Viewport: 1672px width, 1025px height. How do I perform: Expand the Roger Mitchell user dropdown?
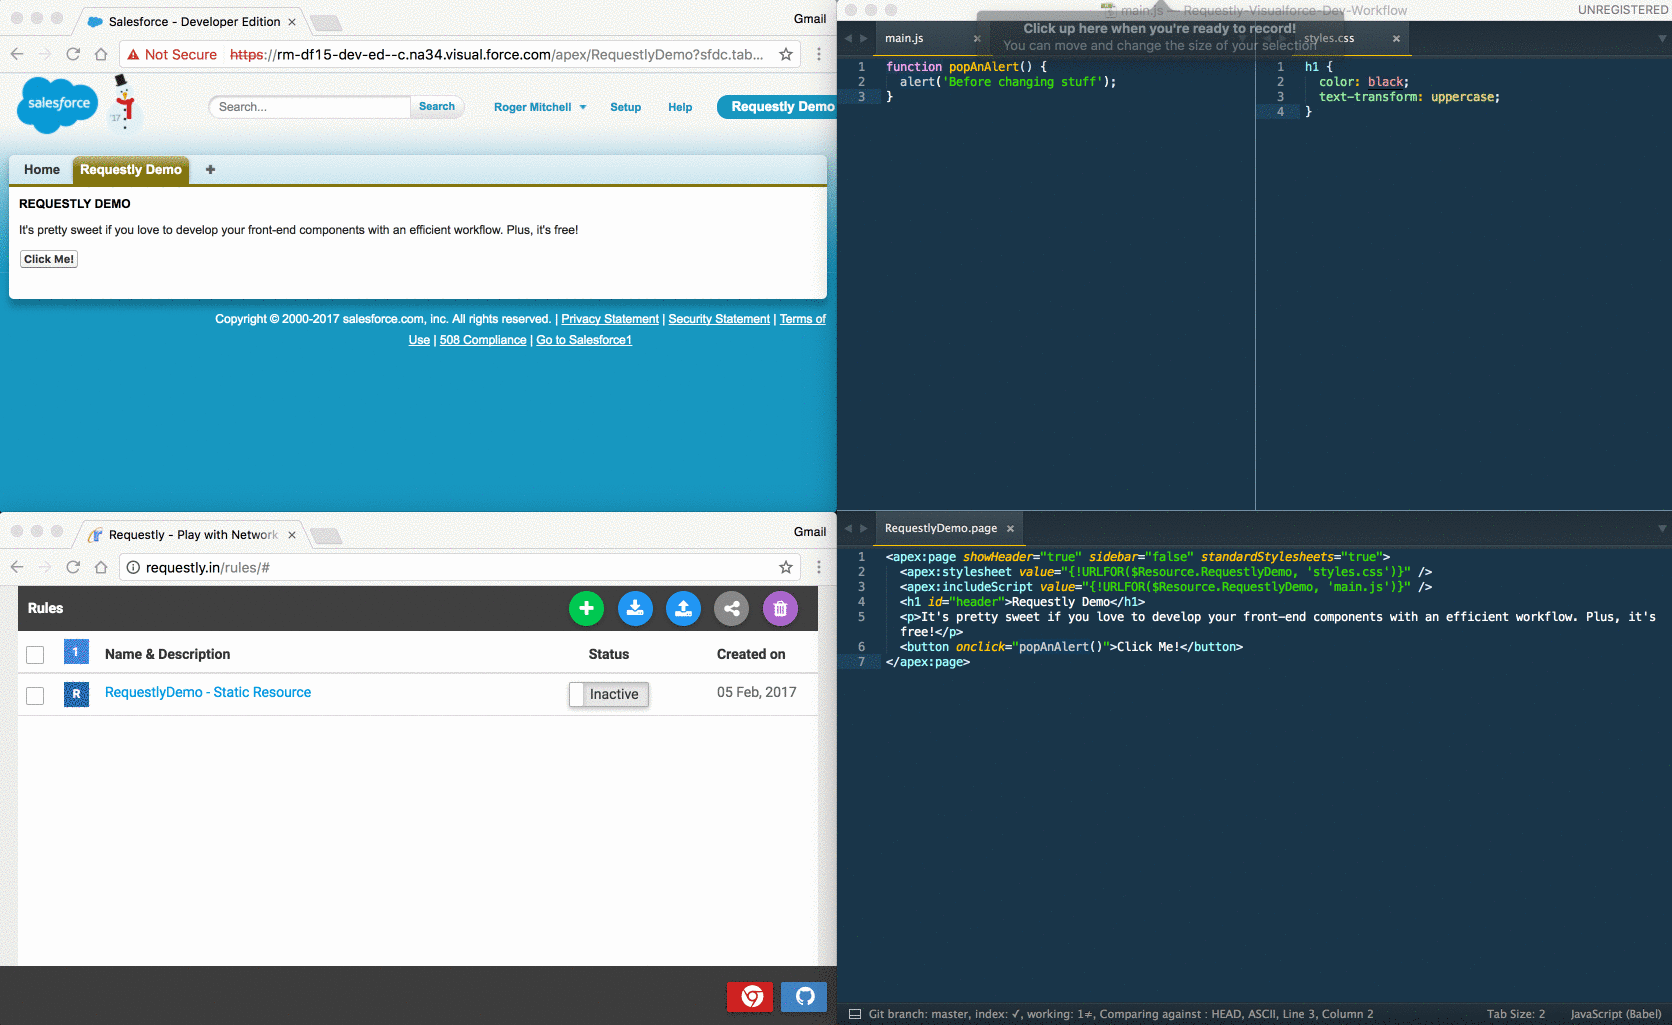pyautogui.click(x=540, y=107)
